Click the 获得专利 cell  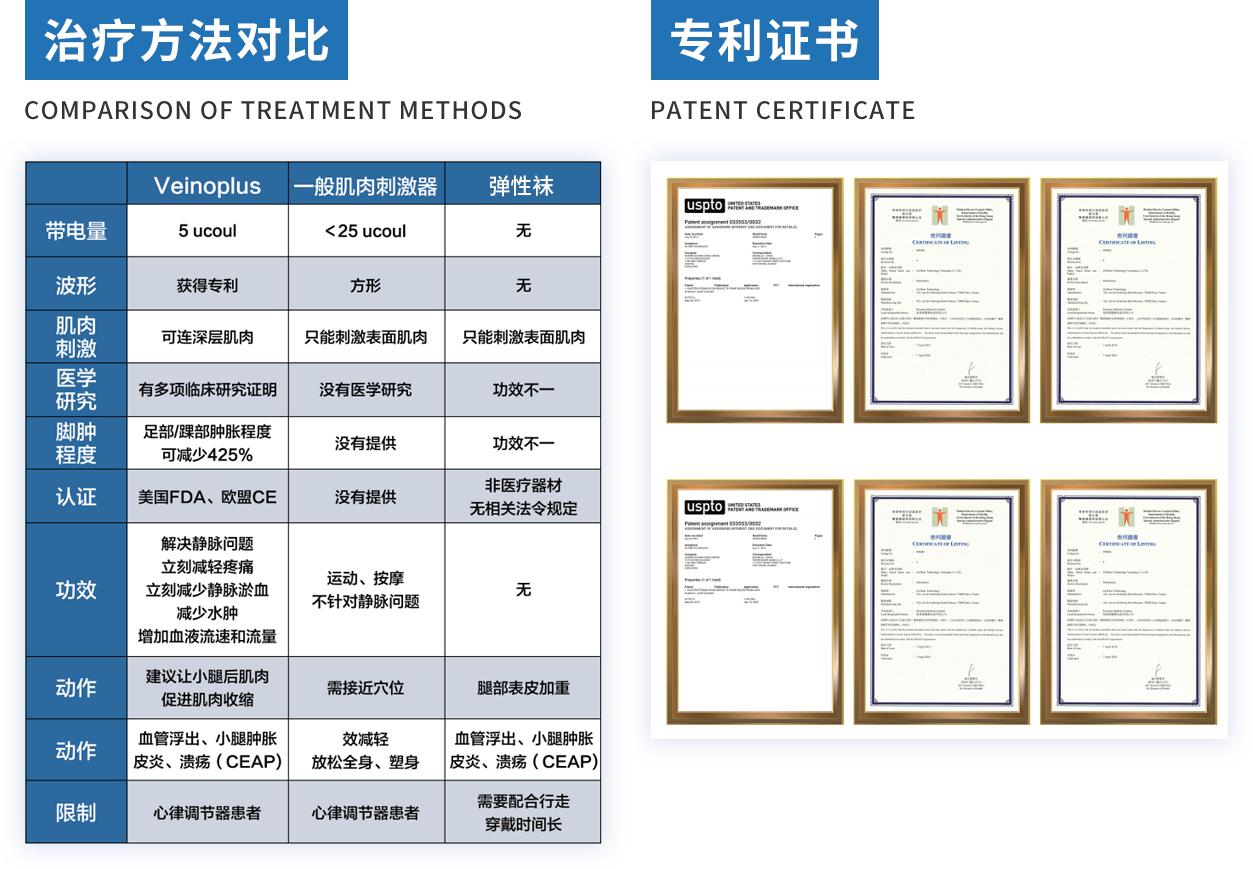207,285
